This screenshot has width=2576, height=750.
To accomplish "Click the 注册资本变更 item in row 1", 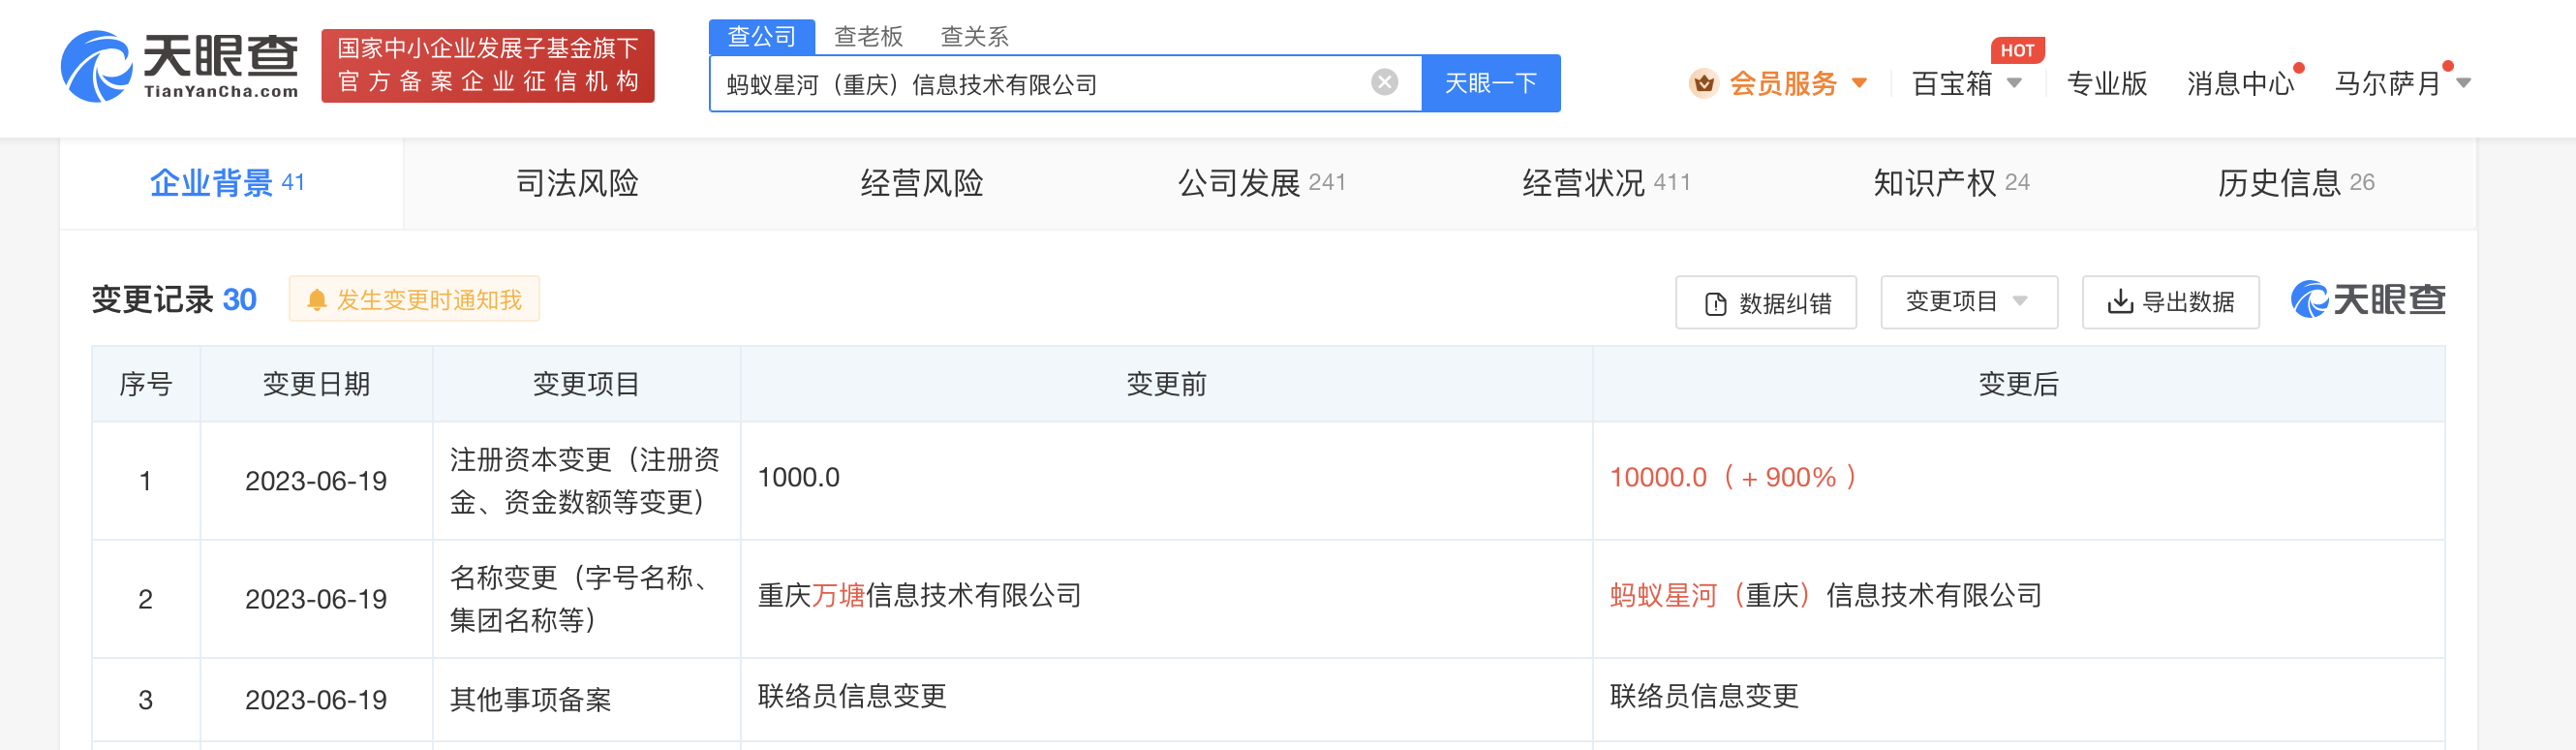I will 585,481.
